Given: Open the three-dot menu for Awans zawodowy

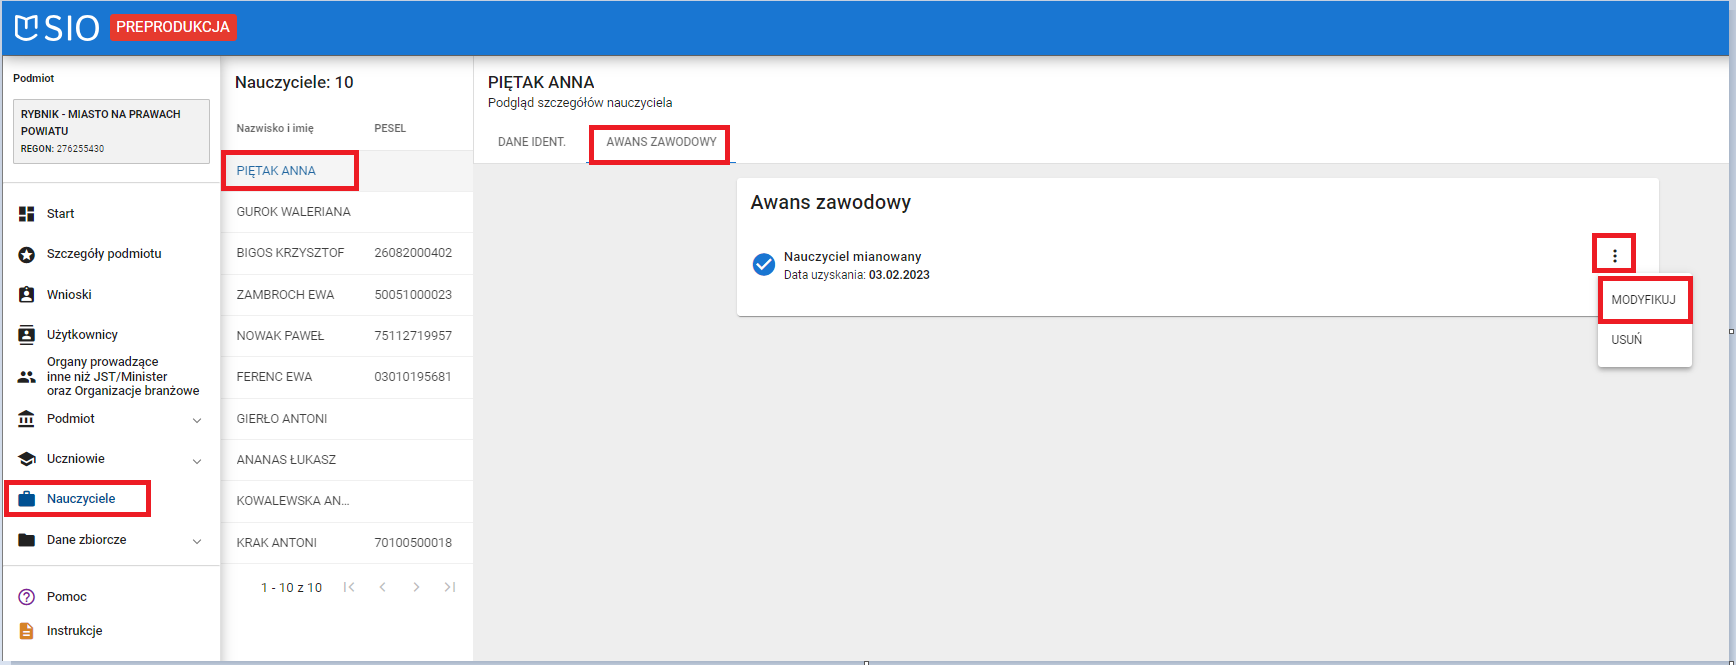Looking at the screenshot, I should click(1614, 256).
